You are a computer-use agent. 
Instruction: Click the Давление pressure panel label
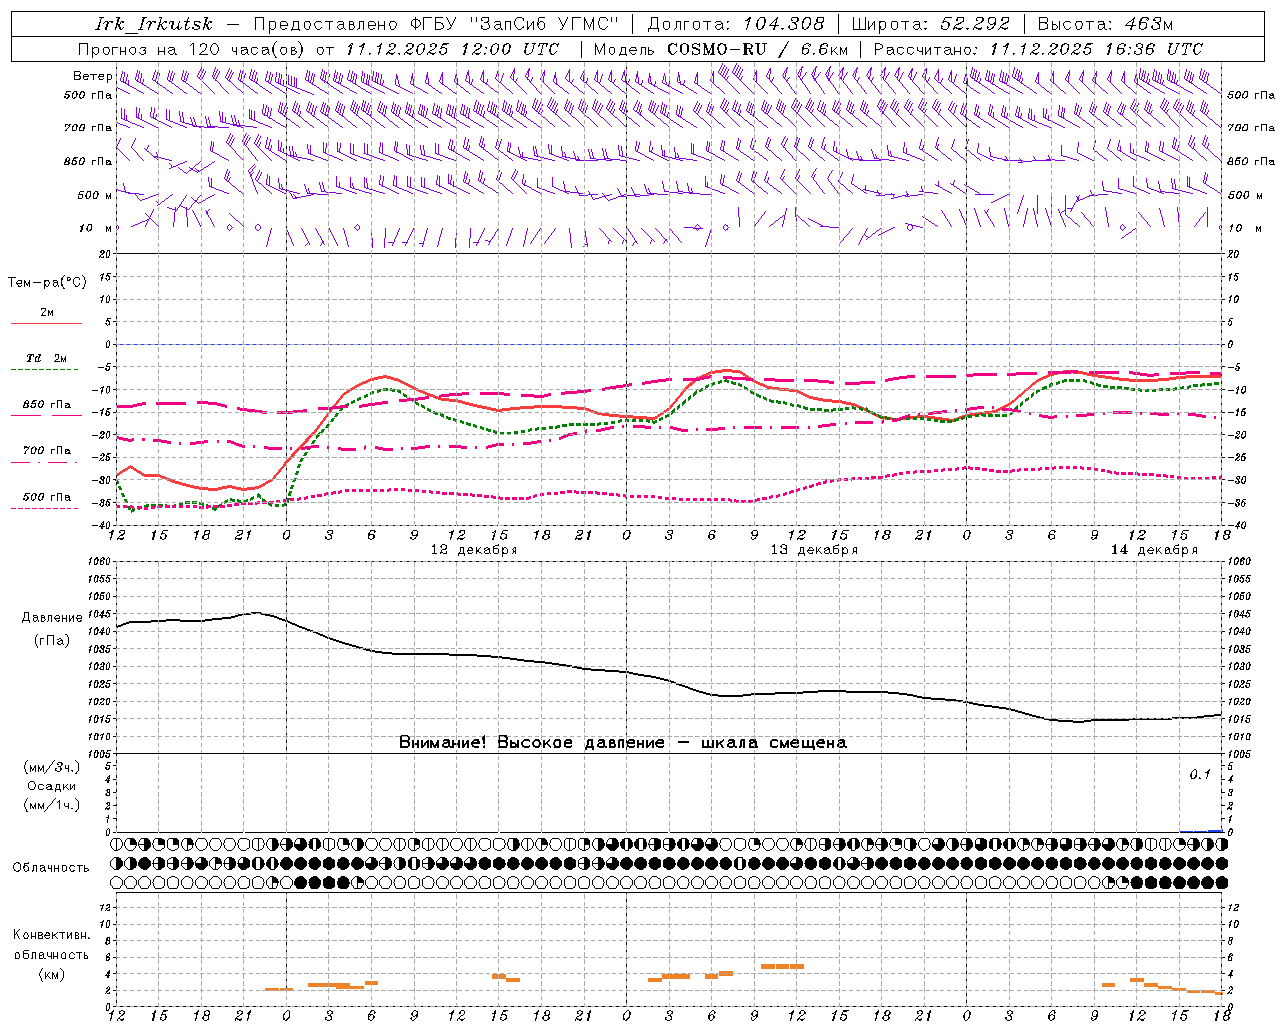click(52, 618)
